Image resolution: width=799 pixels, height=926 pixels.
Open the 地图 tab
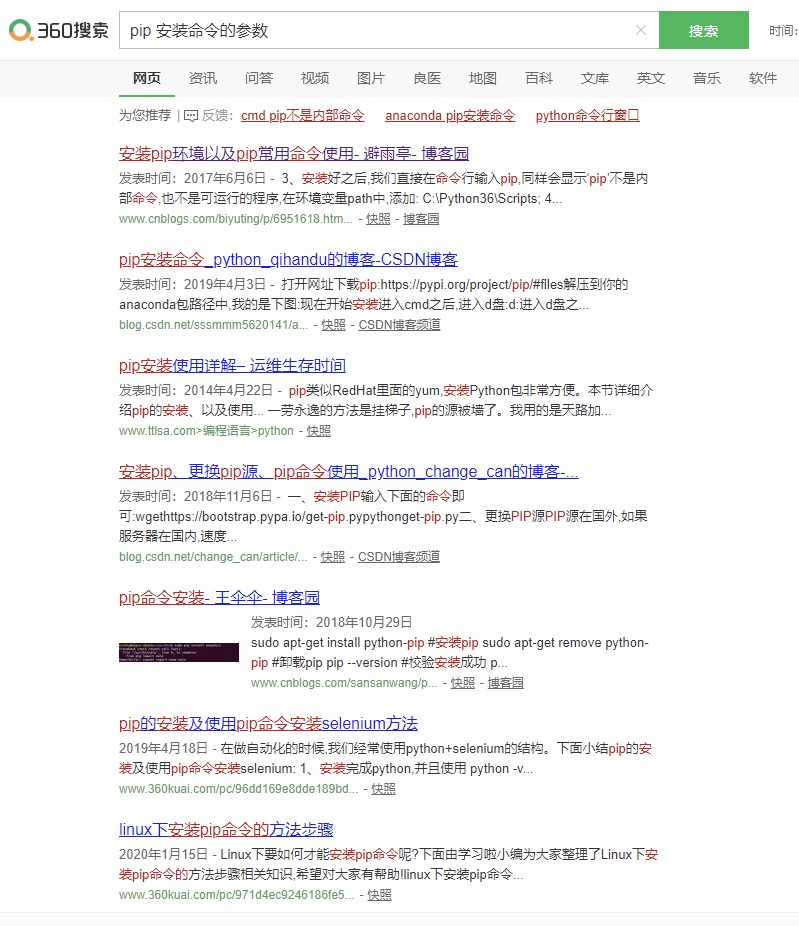point(482,78)
